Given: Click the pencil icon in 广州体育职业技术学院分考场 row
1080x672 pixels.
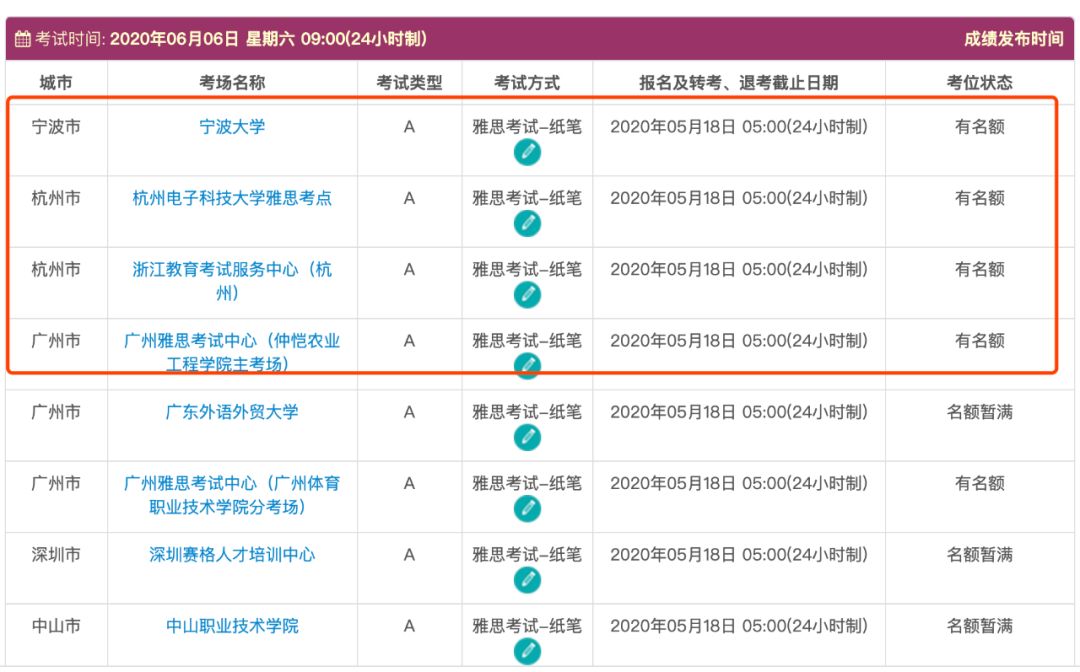Looking at the screenshot, I should pos(527,509).
